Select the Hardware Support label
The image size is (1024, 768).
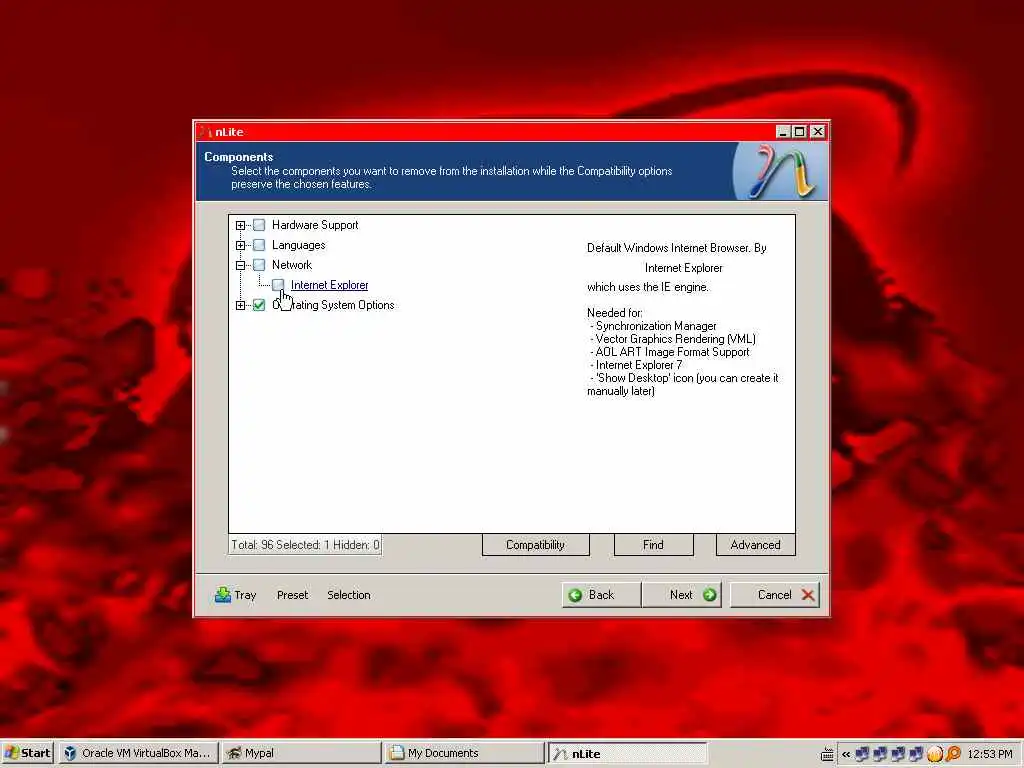[315, 225]
